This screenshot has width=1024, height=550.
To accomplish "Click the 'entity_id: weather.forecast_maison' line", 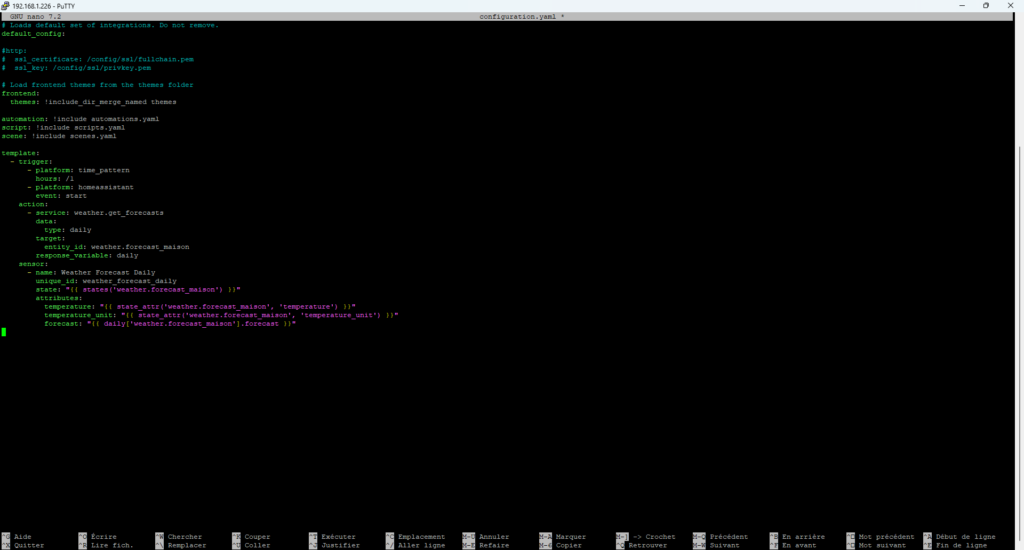I will 116,247.
